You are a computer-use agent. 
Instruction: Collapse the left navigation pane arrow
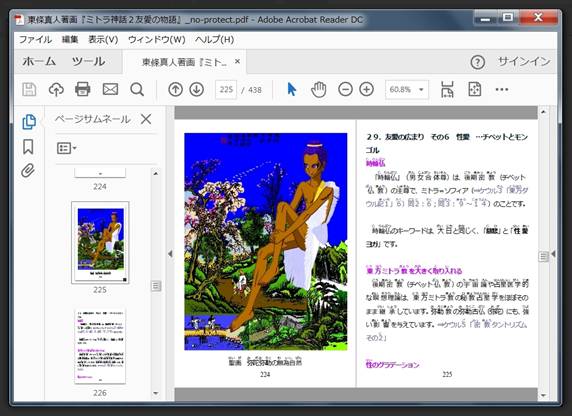[x=170, y=254]
